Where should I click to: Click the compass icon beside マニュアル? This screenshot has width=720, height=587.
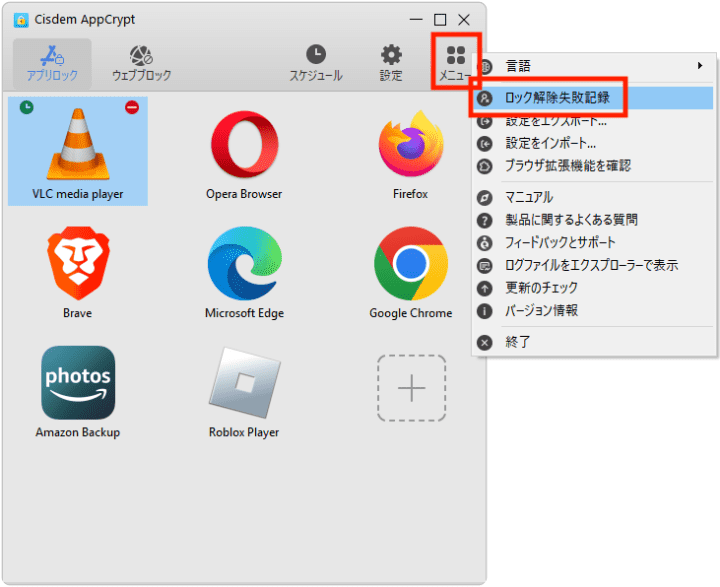[x=485, y=198]
